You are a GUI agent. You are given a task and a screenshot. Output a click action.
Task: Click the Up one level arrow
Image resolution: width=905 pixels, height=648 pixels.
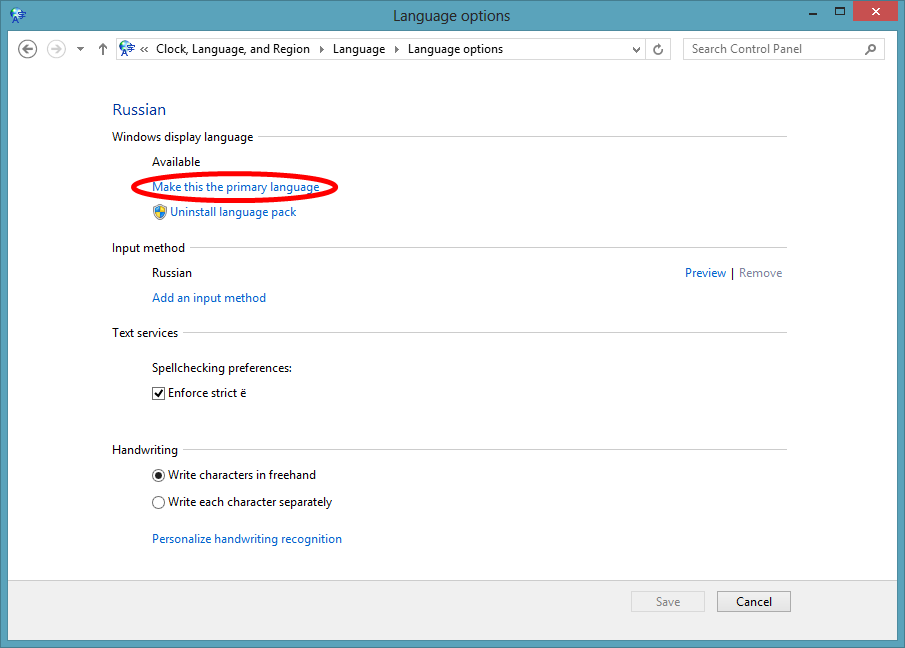click(x=103, y=49)
